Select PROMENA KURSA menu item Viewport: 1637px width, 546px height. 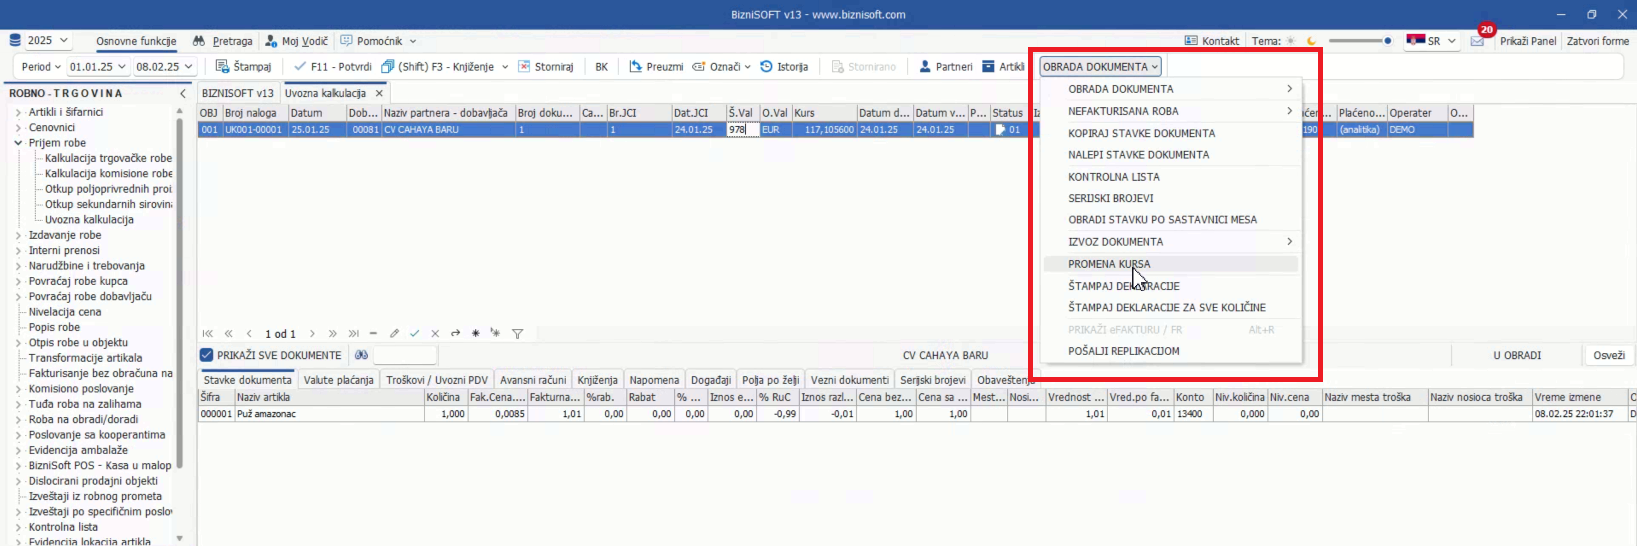pos(1109,264)
